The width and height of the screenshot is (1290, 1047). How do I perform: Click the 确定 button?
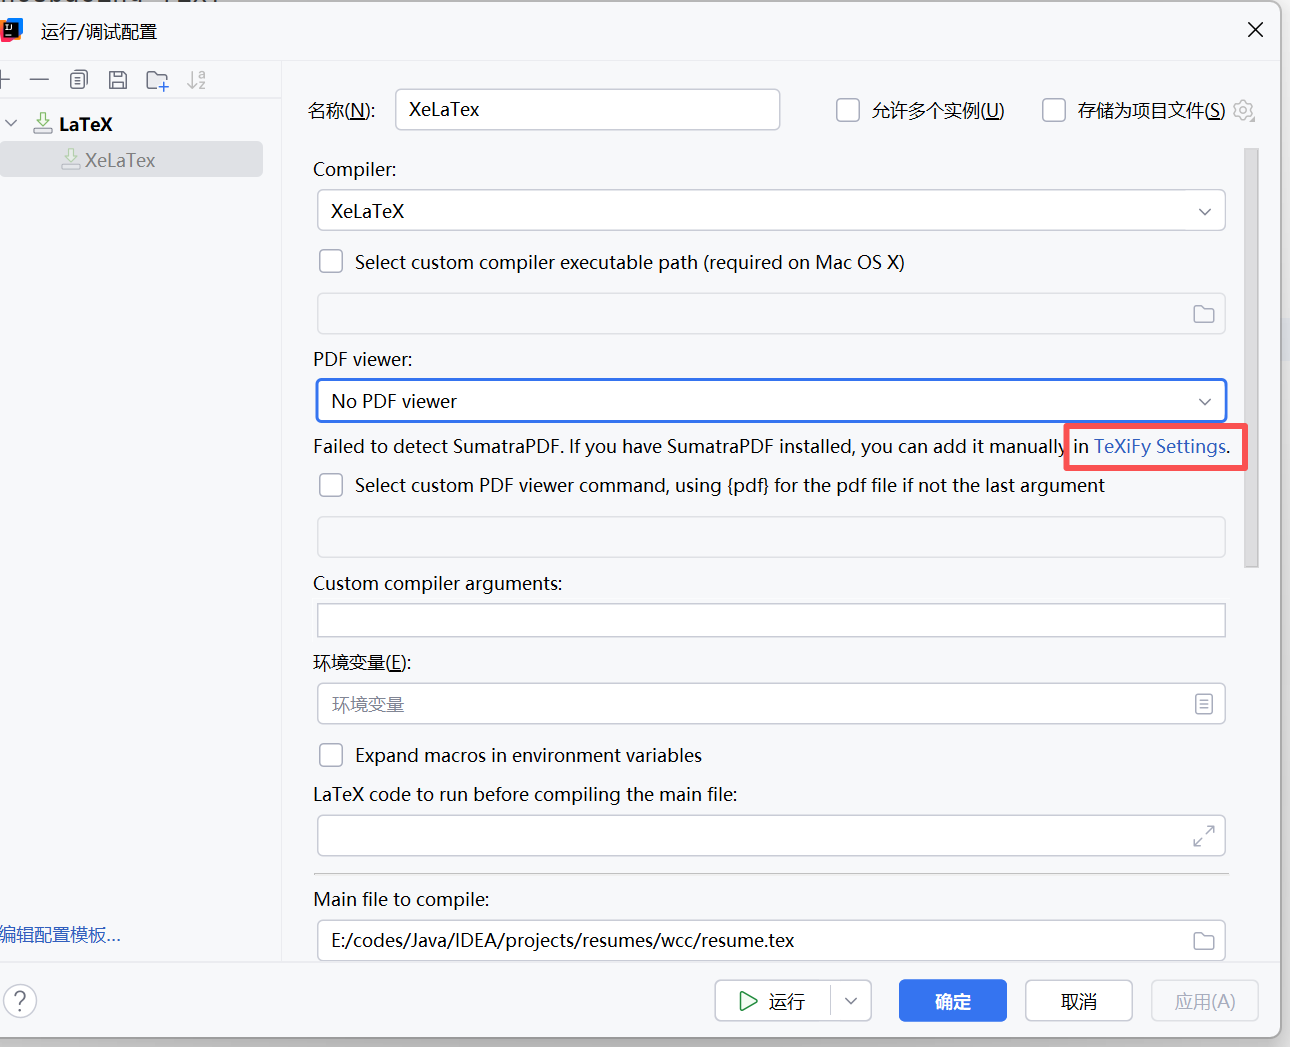(x=952, y=1001)
